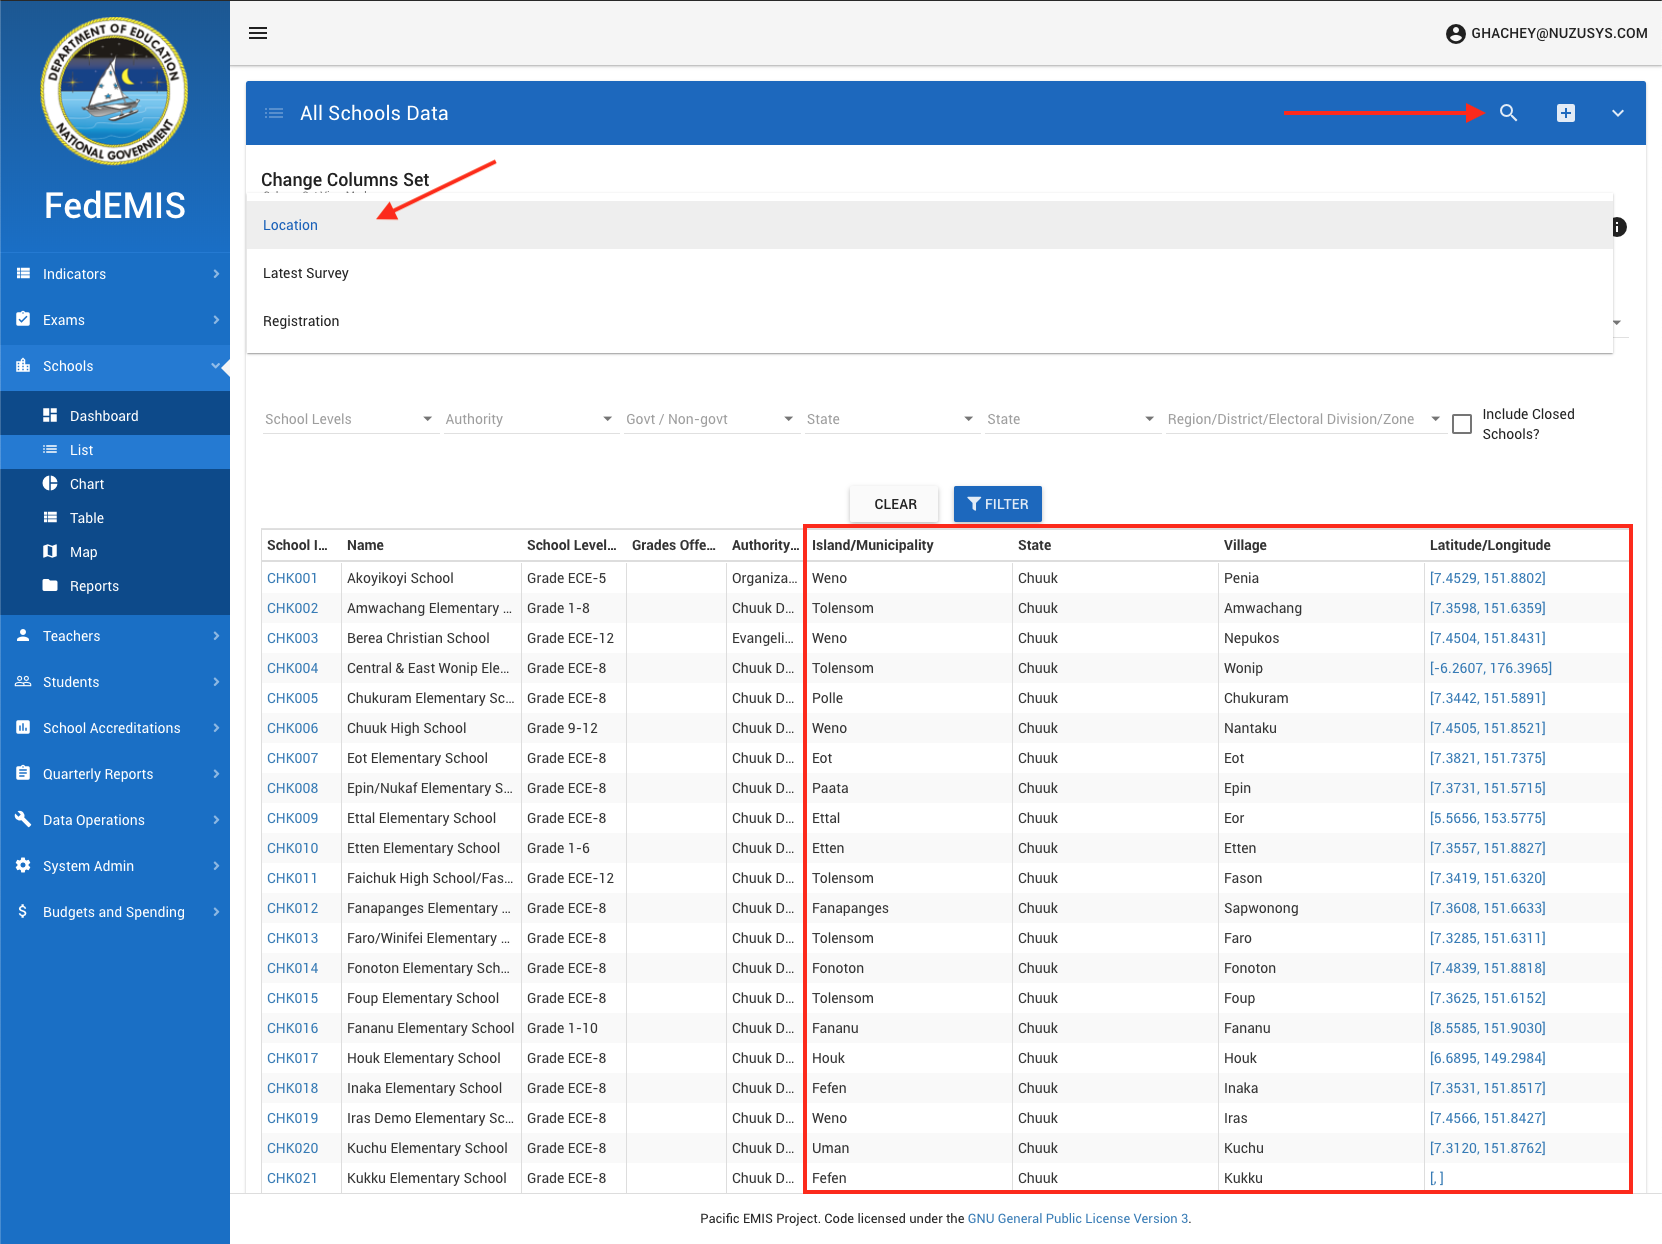Open Schools Chart view in sidebar
1662x1244 pixels.
pyautogui.click(x=86, y=484)
